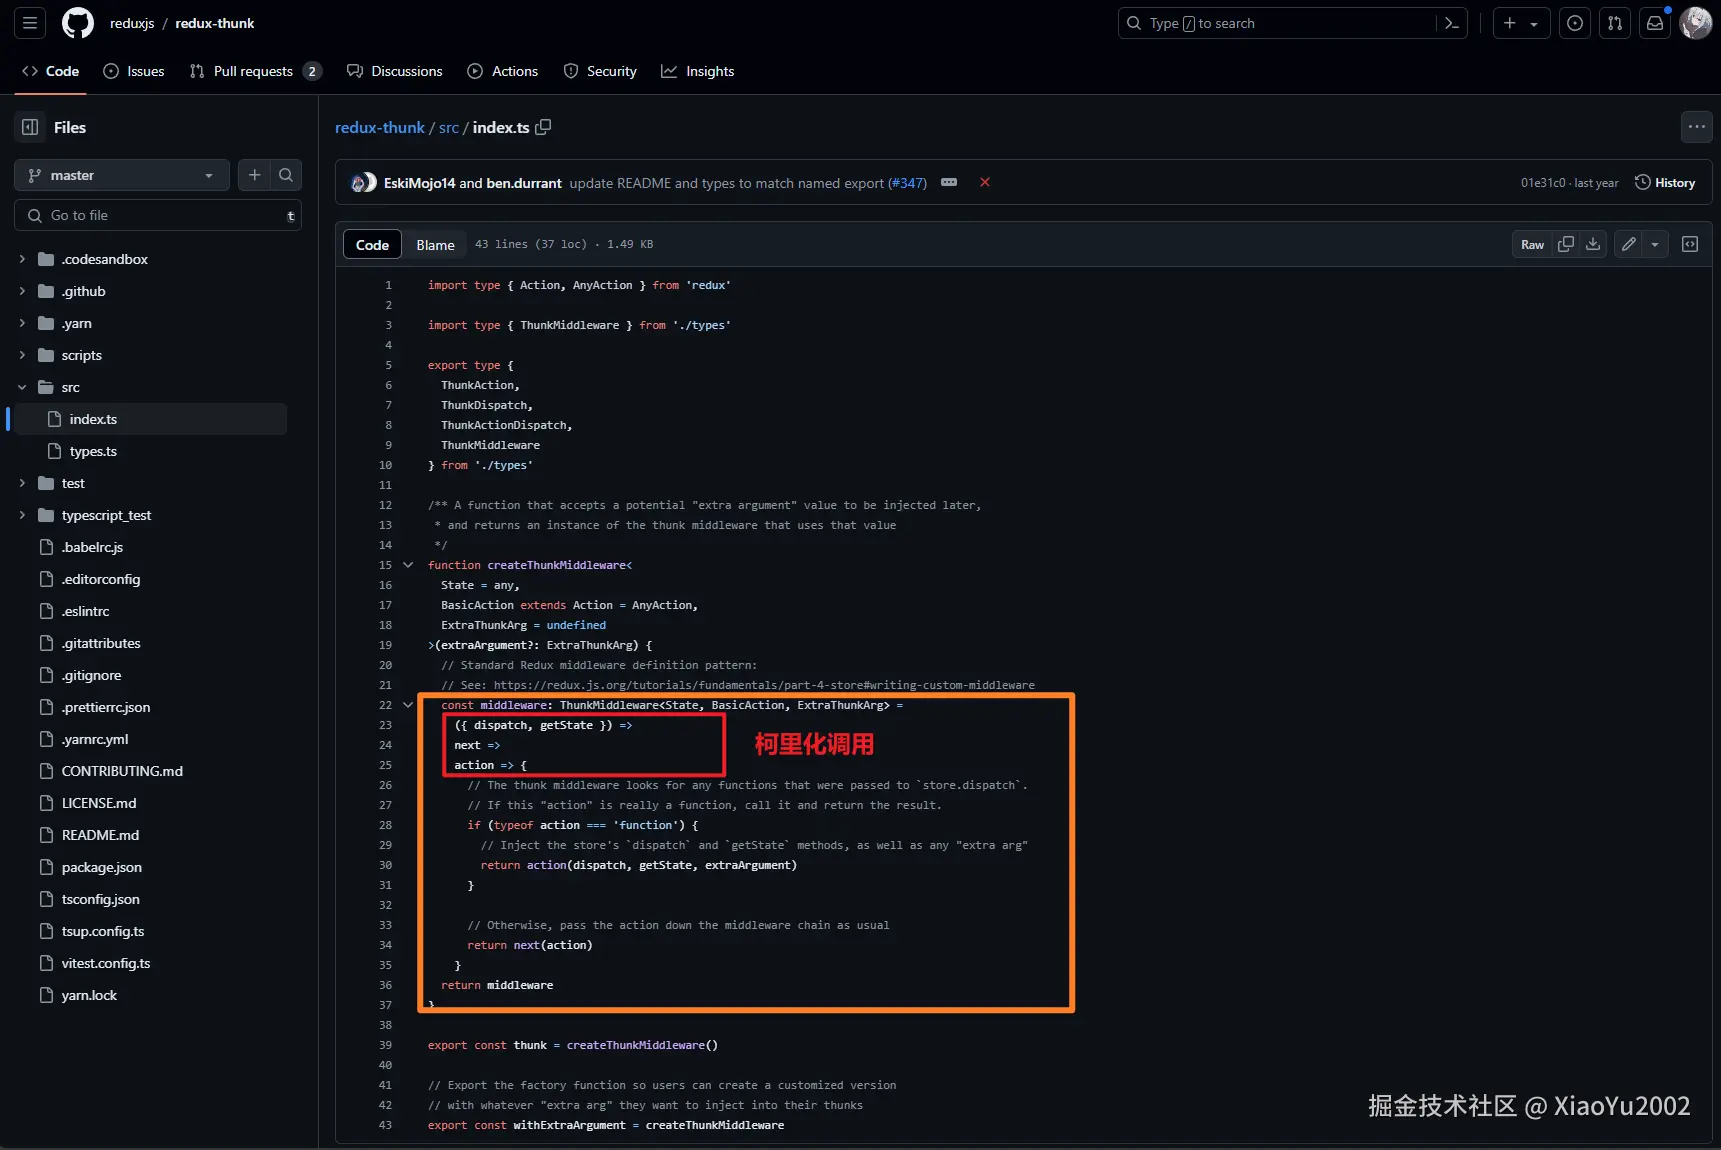The height and width of the screenshot is (1150, 1721).
Task: Open more file actions ellipsis menu
Action: point(1696,127)
